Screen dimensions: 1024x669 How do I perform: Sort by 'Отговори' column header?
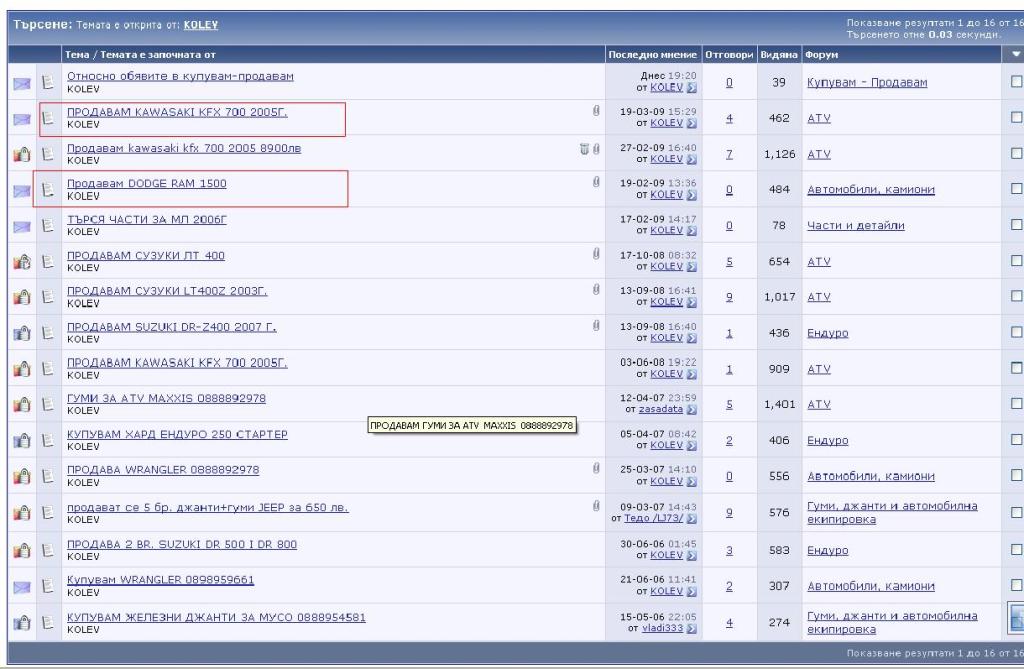729,55
